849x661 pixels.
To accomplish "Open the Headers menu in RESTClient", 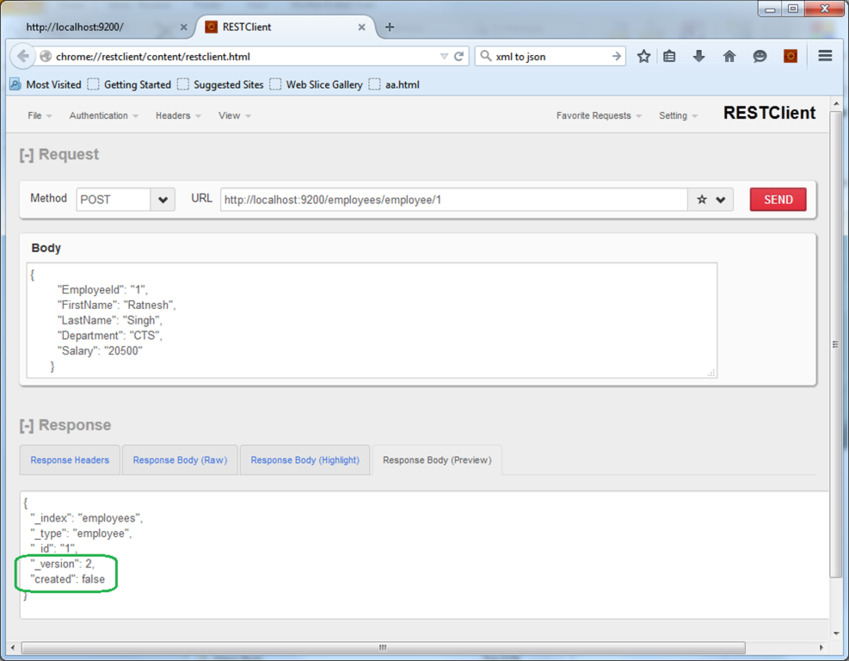I will pos(177,115).
